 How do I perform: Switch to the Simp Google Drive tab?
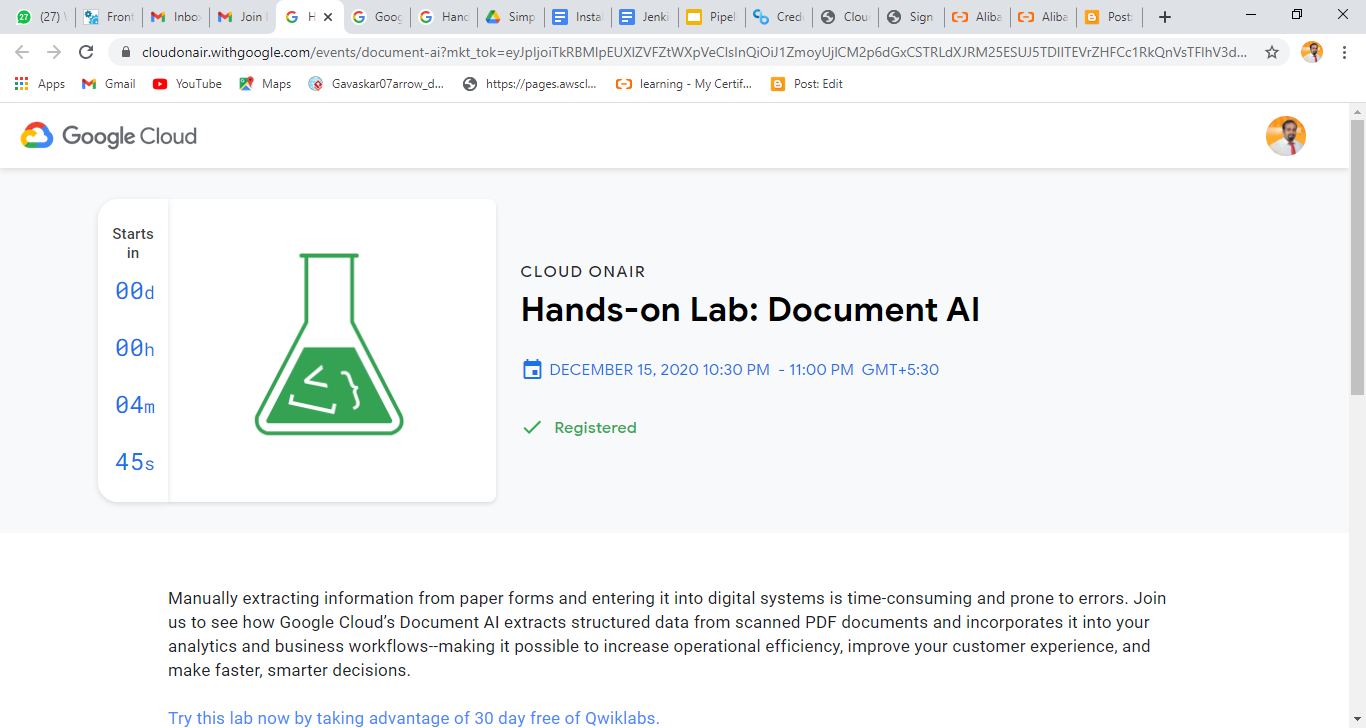[x=510, y=17]
